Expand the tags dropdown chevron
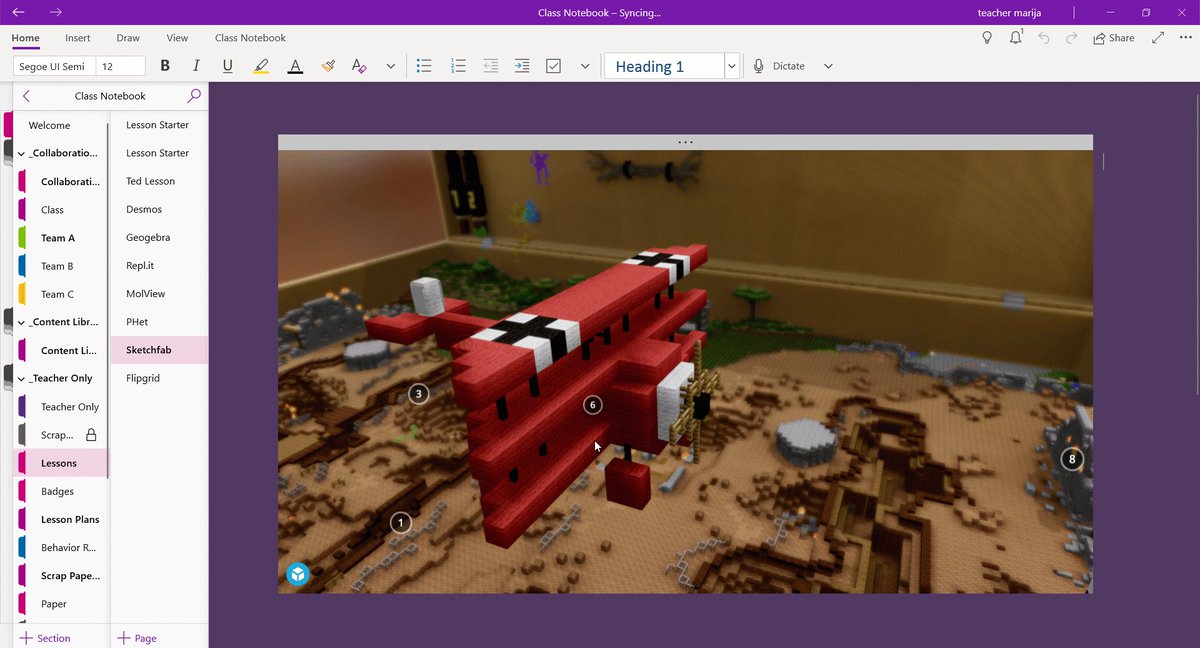1200x648 pixels. click(585, 66)
